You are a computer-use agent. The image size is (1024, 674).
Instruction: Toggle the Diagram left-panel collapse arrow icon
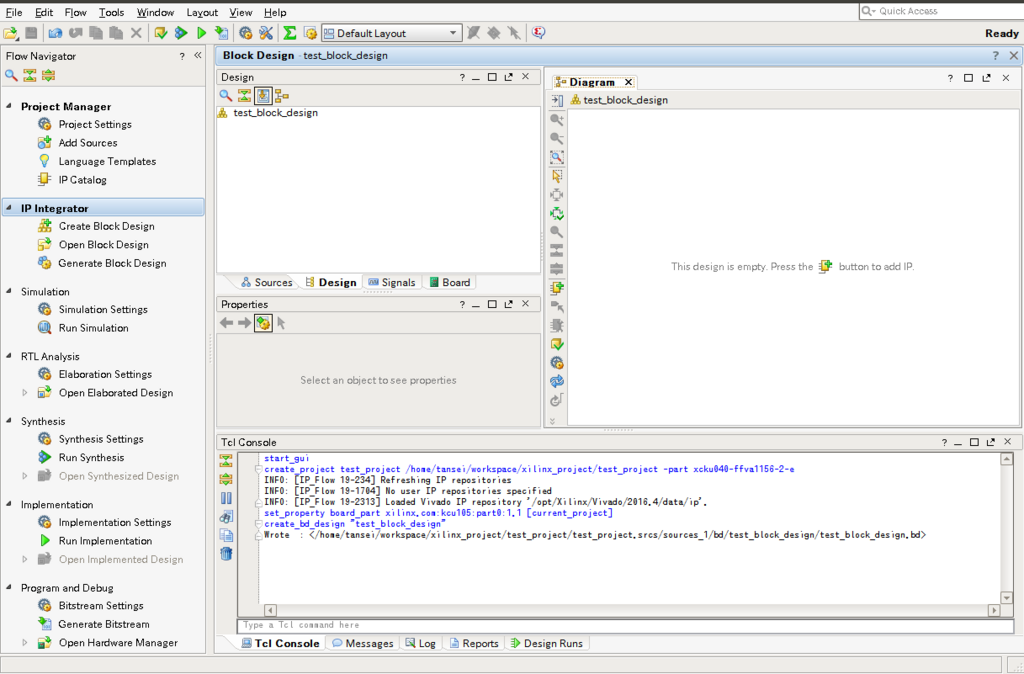click(x=556, y=100)
